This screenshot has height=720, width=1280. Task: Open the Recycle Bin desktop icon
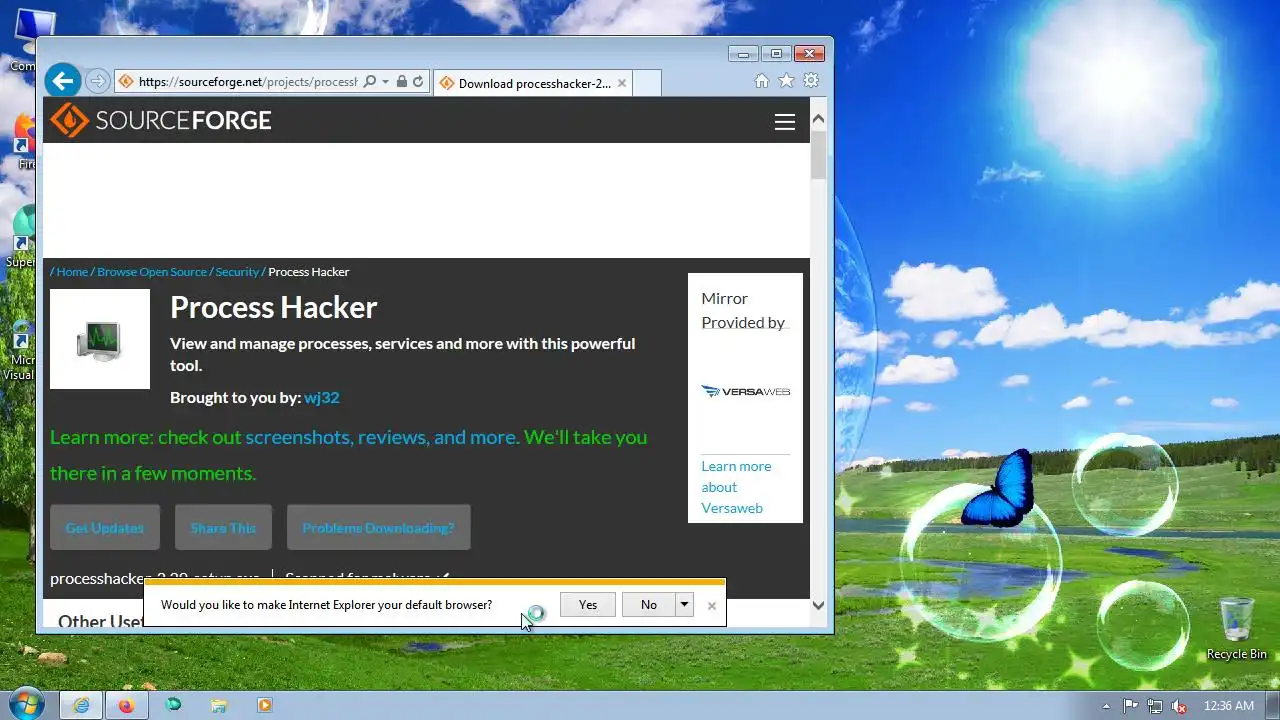(1237, 628)
